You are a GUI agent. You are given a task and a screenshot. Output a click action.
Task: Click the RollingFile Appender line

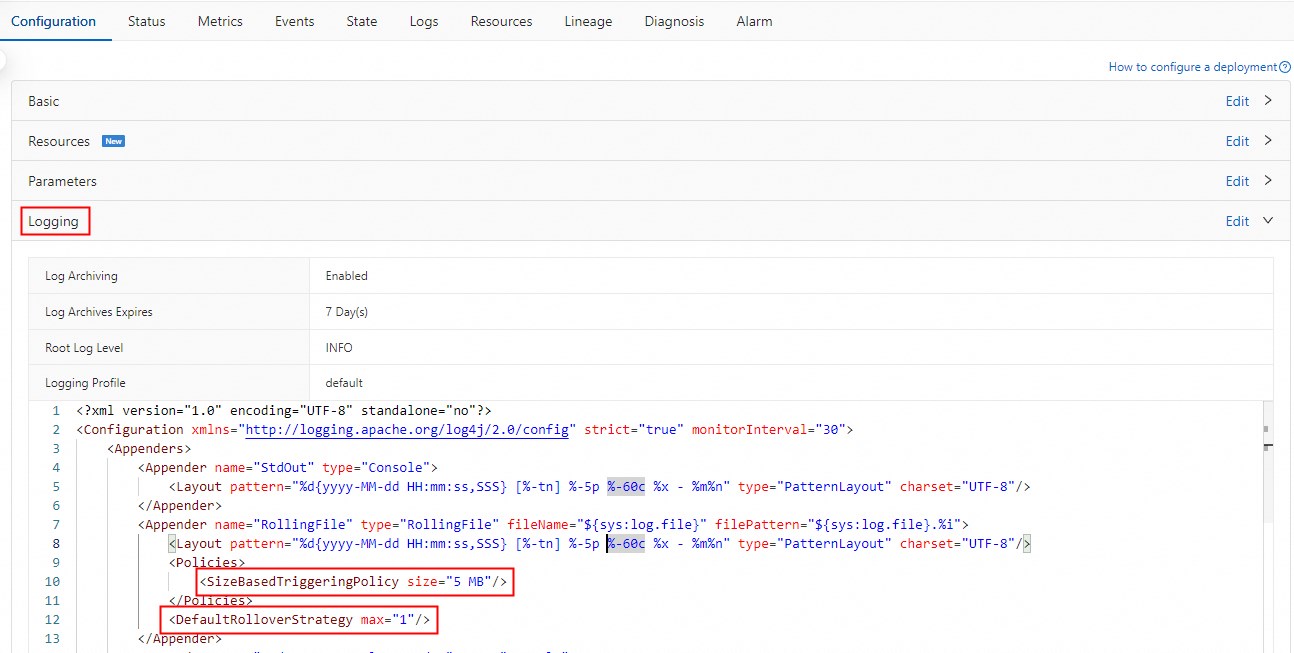(553, 524)
